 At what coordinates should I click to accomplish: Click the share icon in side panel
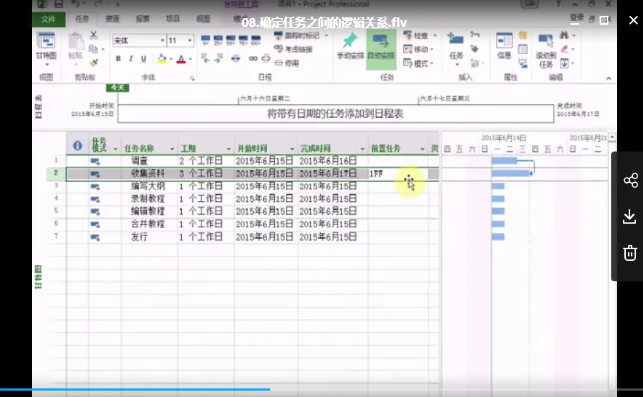[630, 180]
